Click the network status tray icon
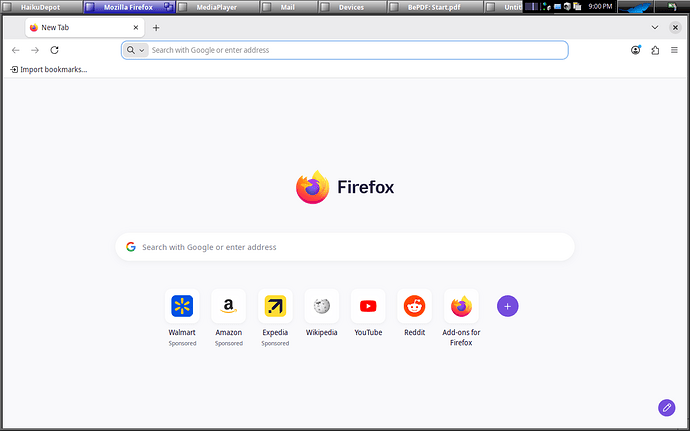Viewport: 690px width, 431px height. click(x=546, y=7)
